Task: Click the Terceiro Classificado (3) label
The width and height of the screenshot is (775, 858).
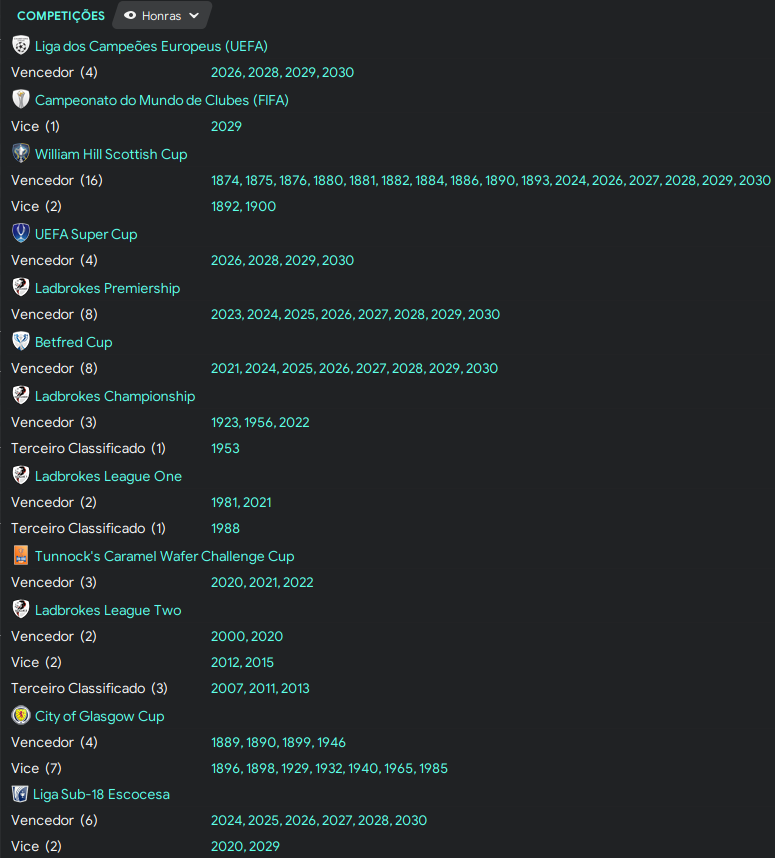Action: coord(89,688)
